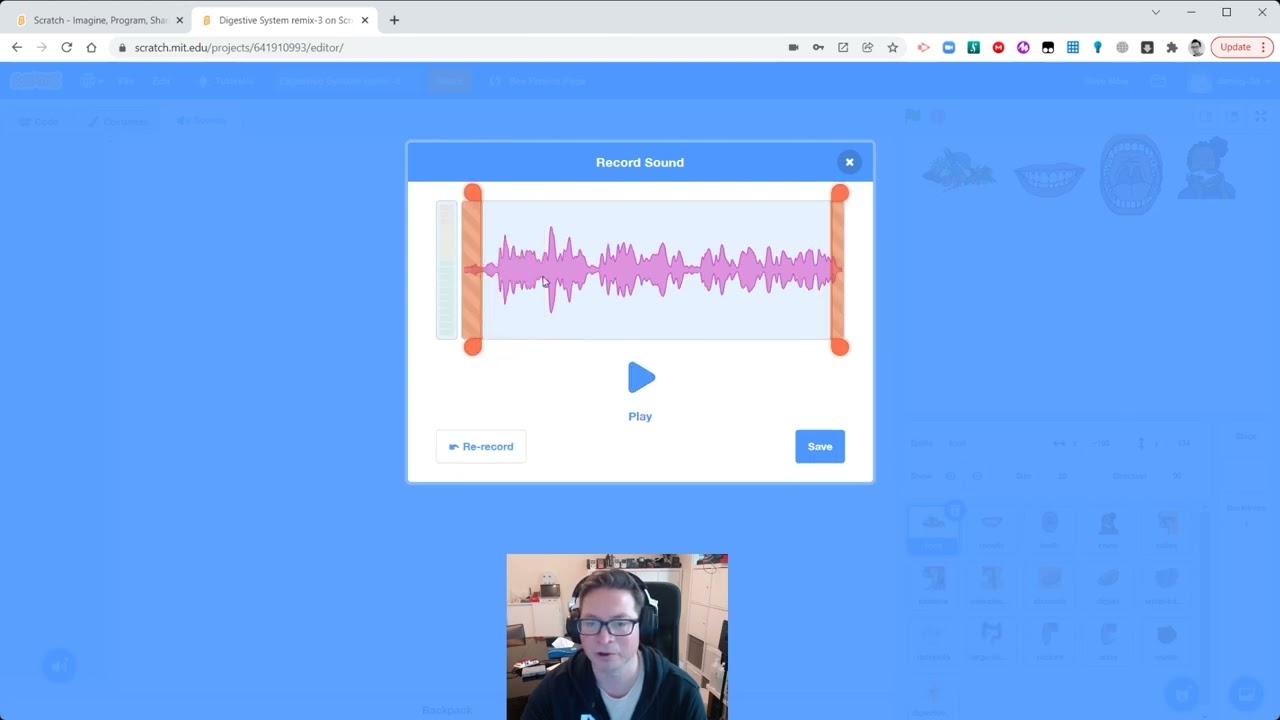Close the Digestive System remix-3 tab

(x=365, y=20)
